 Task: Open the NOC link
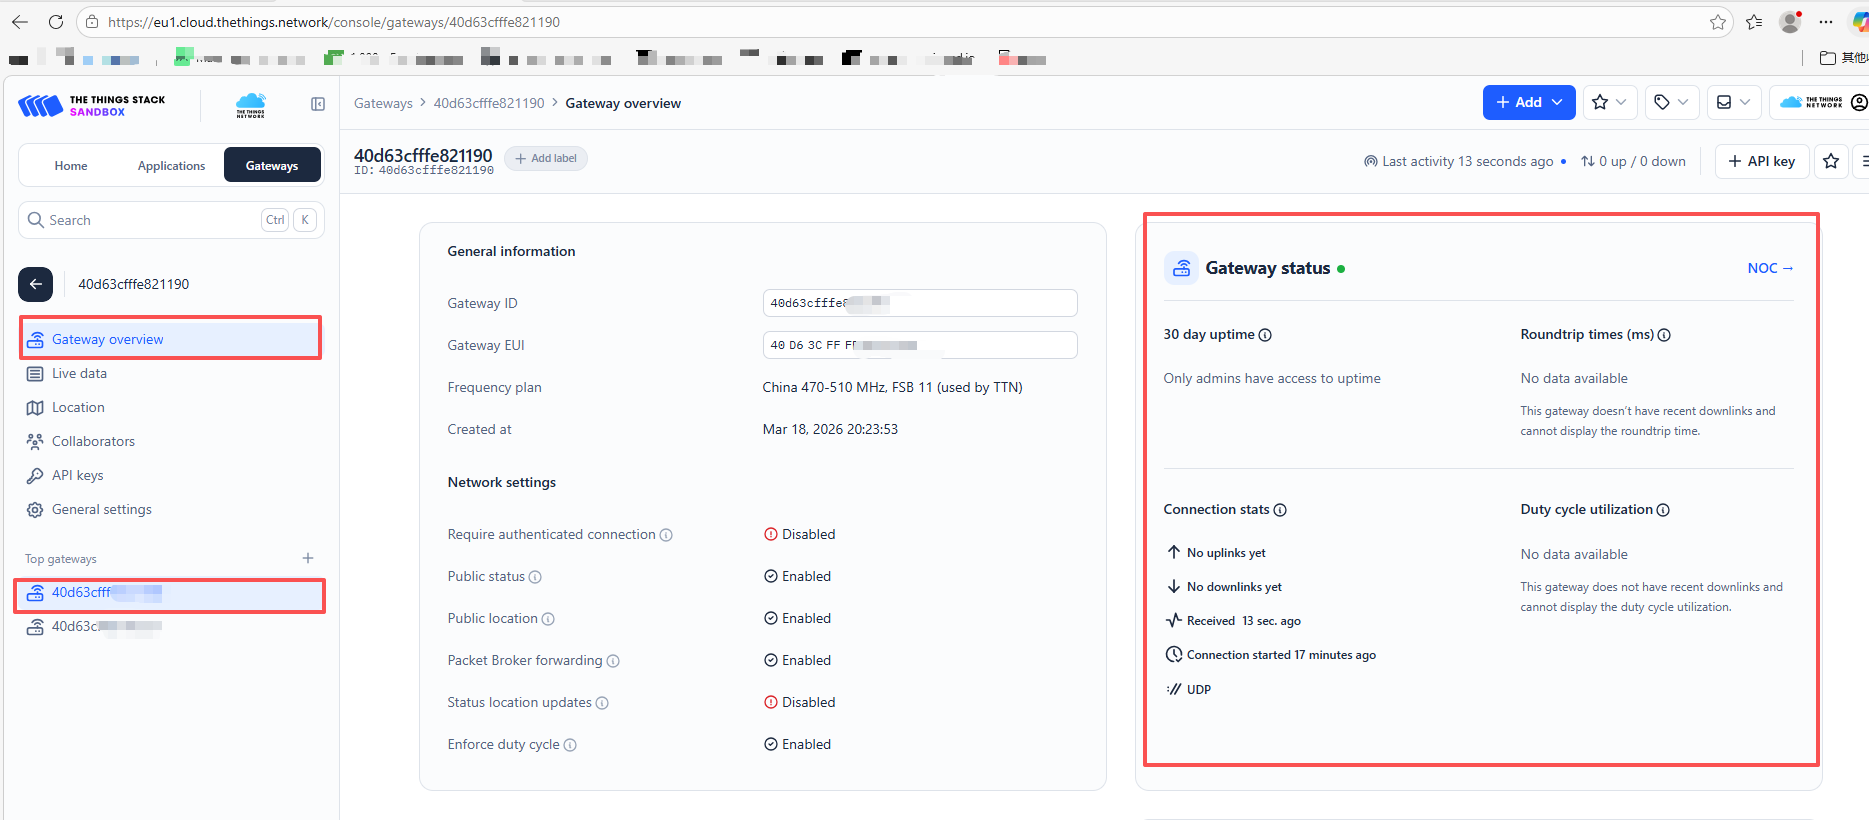point(1769,268)
